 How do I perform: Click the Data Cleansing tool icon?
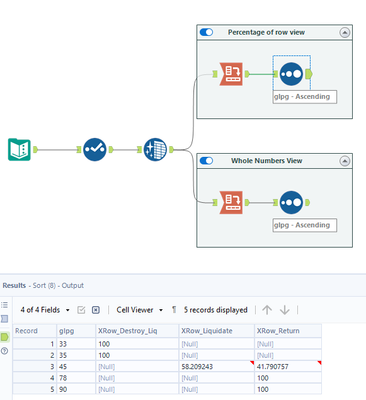coord(155,149)
